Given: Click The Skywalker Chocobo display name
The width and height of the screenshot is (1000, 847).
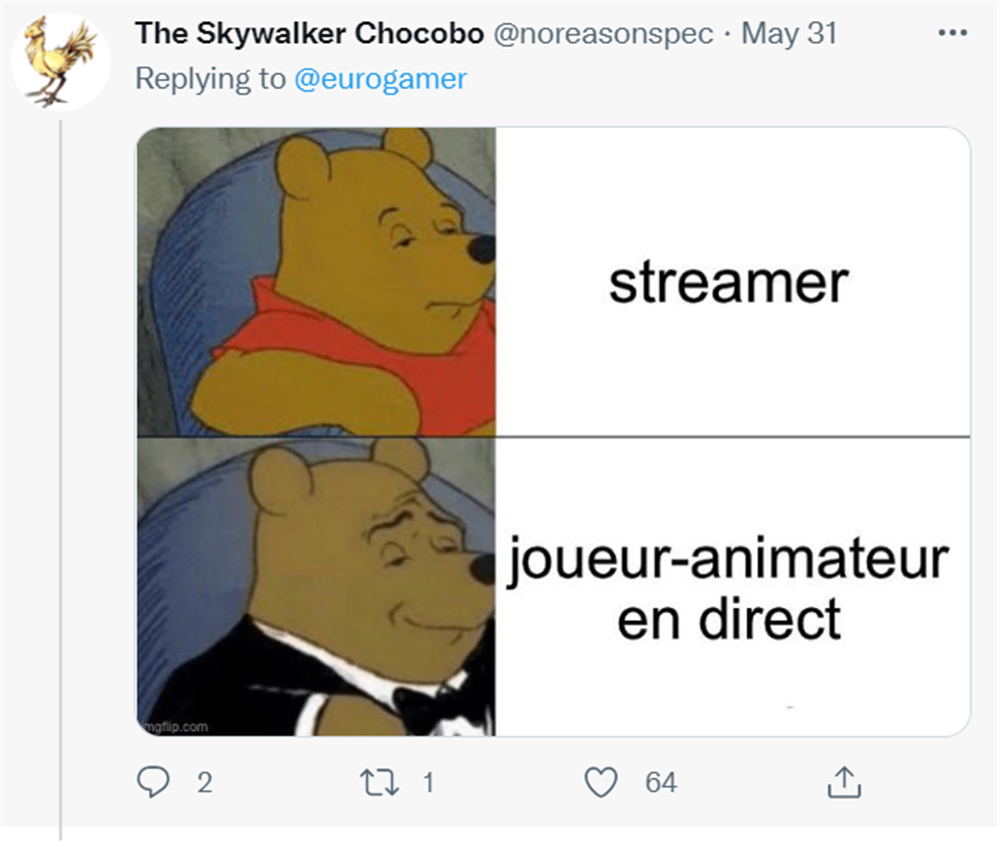Looking at the screenshot, I should (x=309, y=33).
